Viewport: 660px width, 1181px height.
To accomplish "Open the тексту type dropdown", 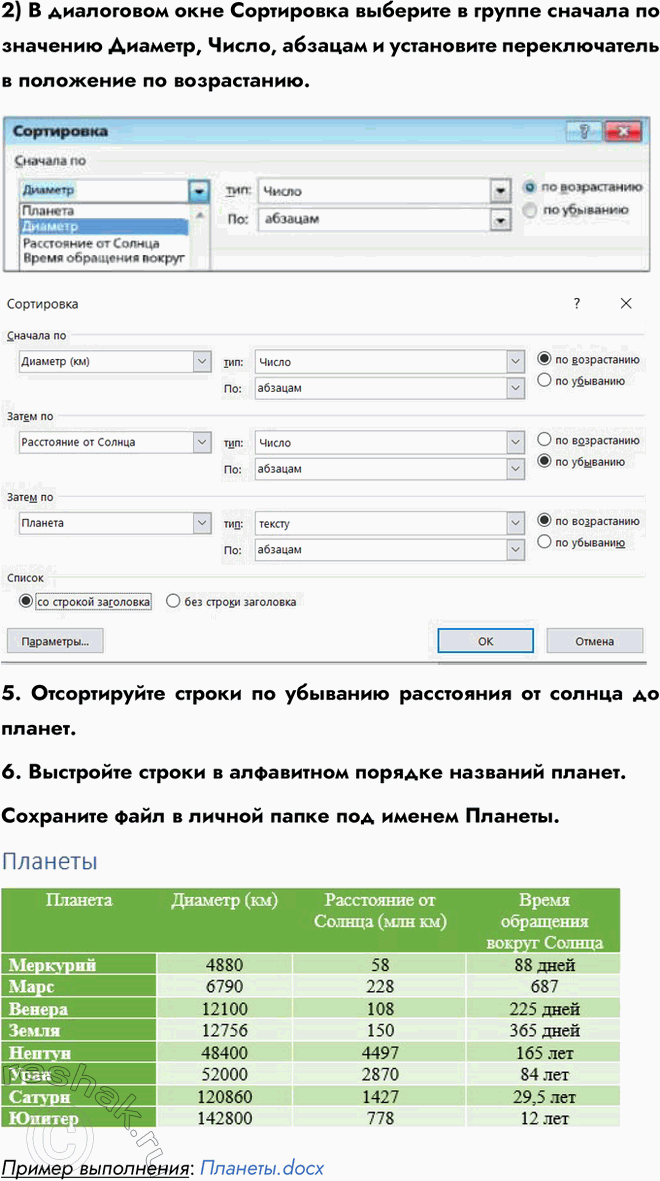I will pos(515,523).
